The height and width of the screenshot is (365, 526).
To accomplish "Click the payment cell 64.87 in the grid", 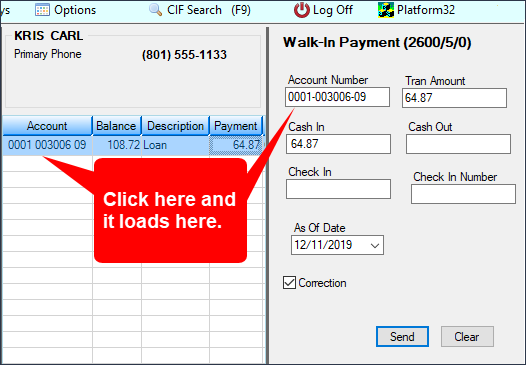I will (x=236, y=145).
